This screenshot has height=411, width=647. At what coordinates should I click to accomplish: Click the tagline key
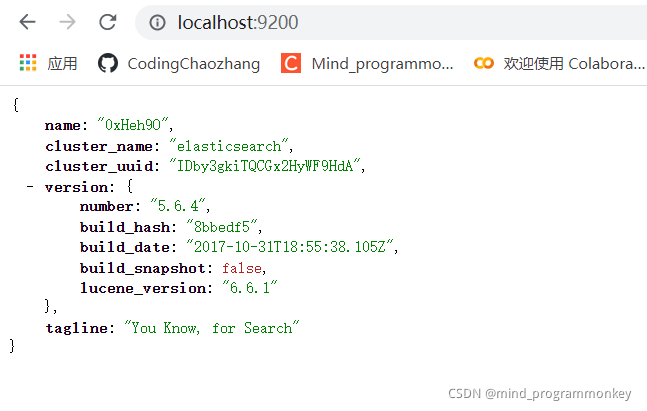tap(76, 328)
